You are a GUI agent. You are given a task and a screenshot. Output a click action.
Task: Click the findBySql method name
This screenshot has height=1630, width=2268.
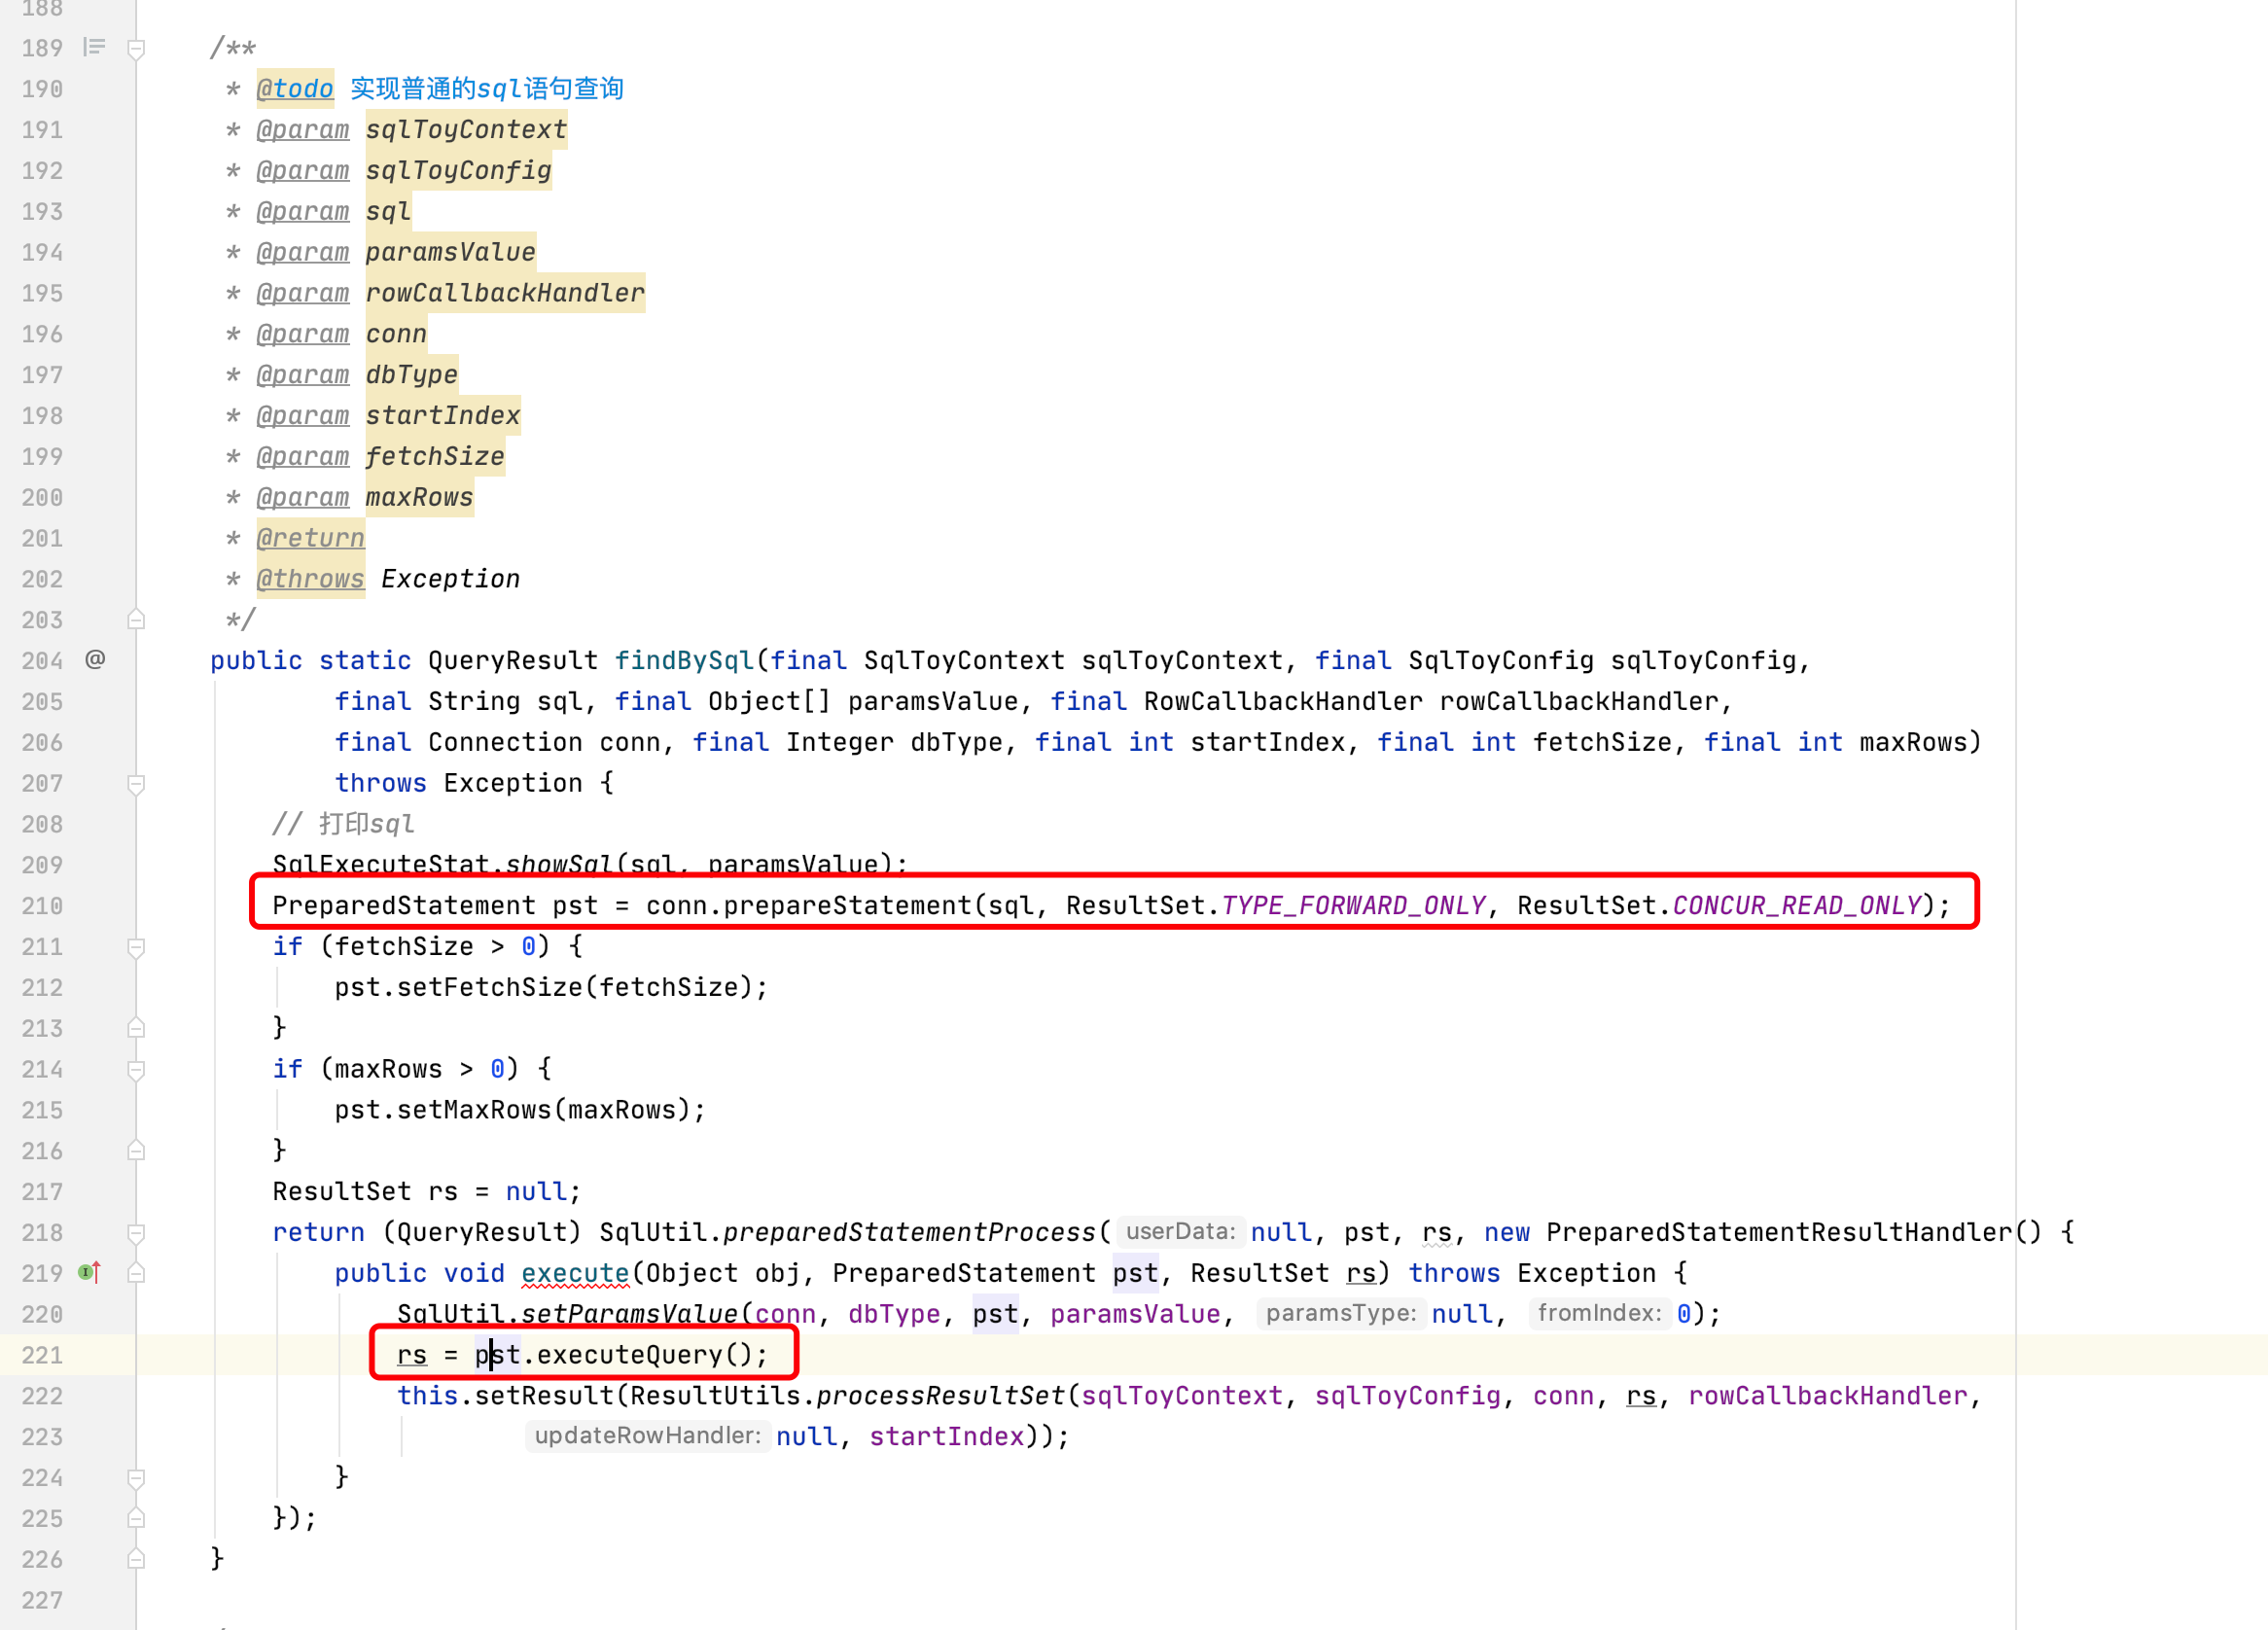[x=684, y=661]
